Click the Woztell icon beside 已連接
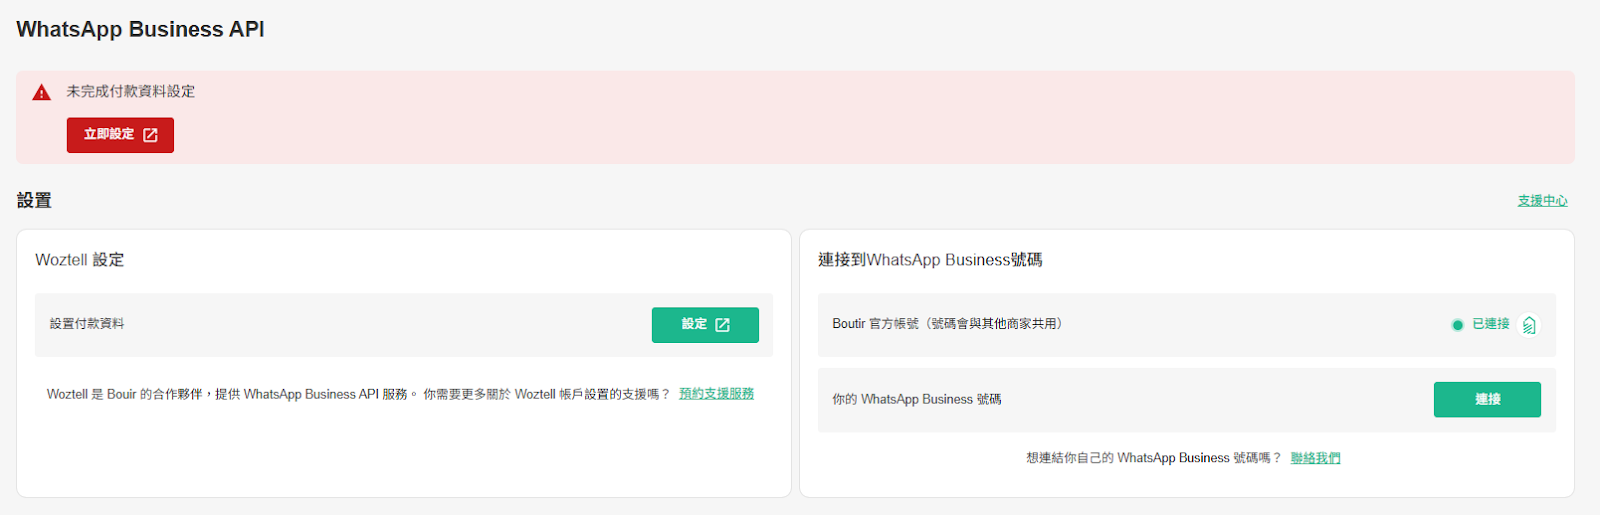Viewport: 1600px width, 515px height. pos(1529,325)
